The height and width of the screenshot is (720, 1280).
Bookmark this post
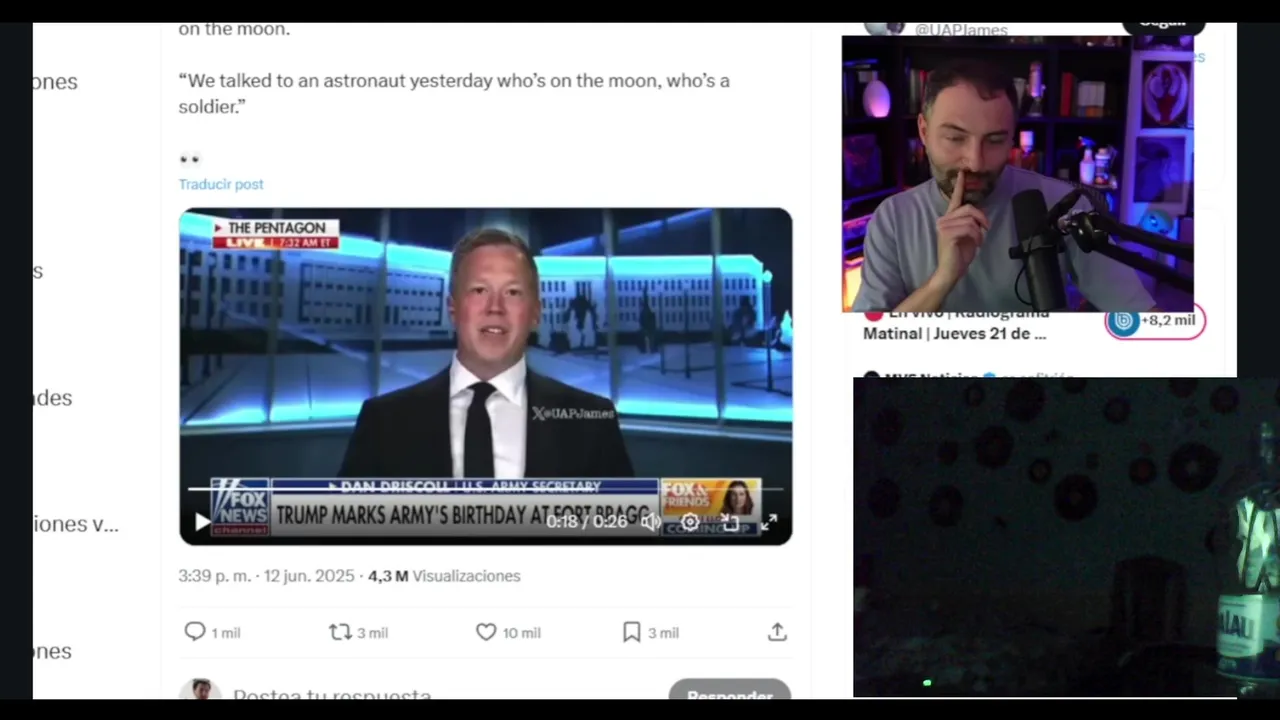coord(631,632)
